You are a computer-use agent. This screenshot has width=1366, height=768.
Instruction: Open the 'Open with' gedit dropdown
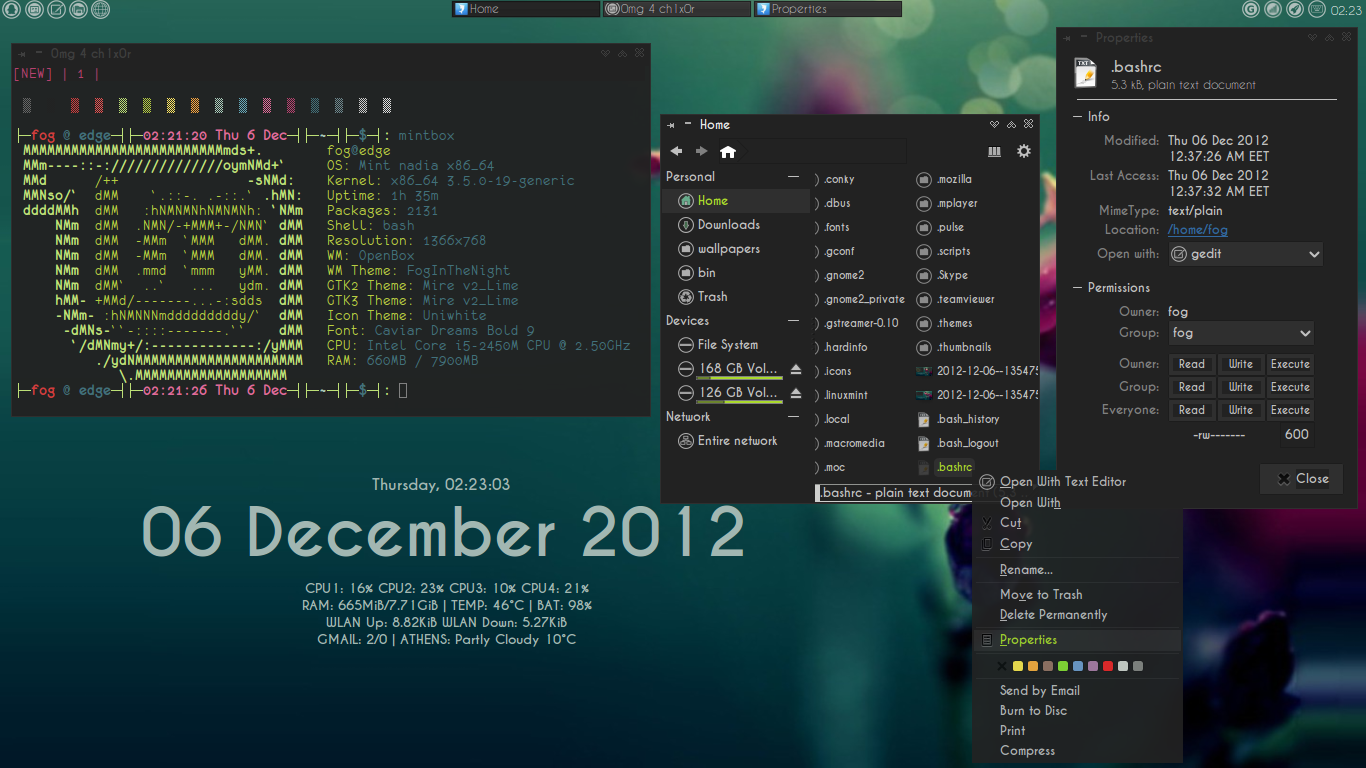pos(1245,254)
